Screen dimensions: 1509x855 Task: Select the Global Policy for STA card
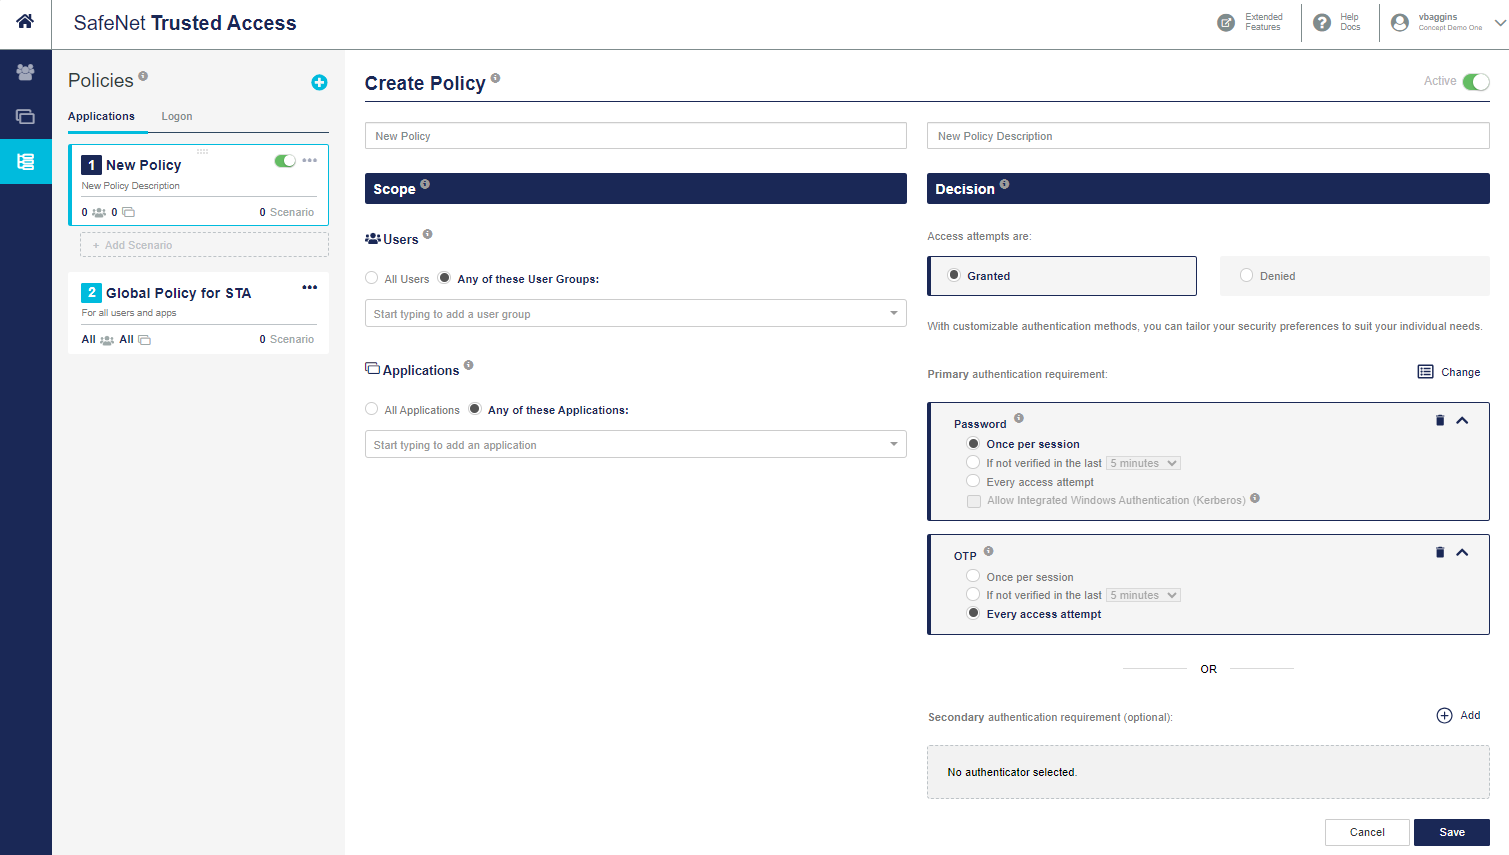click(x=198, y=312)
